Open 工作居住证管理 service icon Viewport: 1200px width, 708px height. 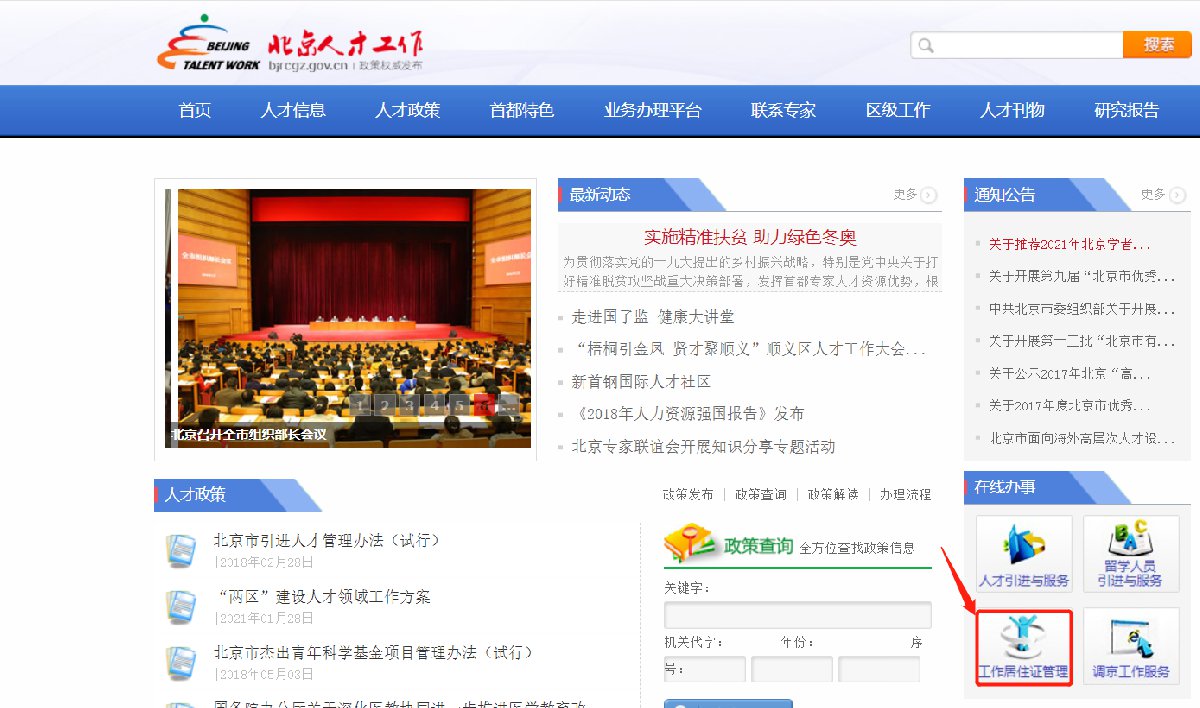[1024, 646]
